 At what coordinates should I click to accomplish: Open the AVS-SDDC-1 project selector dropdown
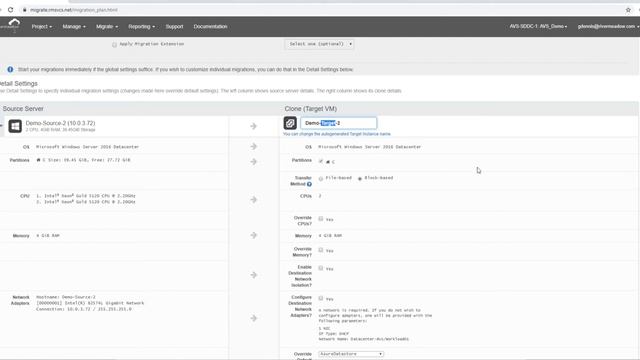pyautogui.click(x=538, y=27)
